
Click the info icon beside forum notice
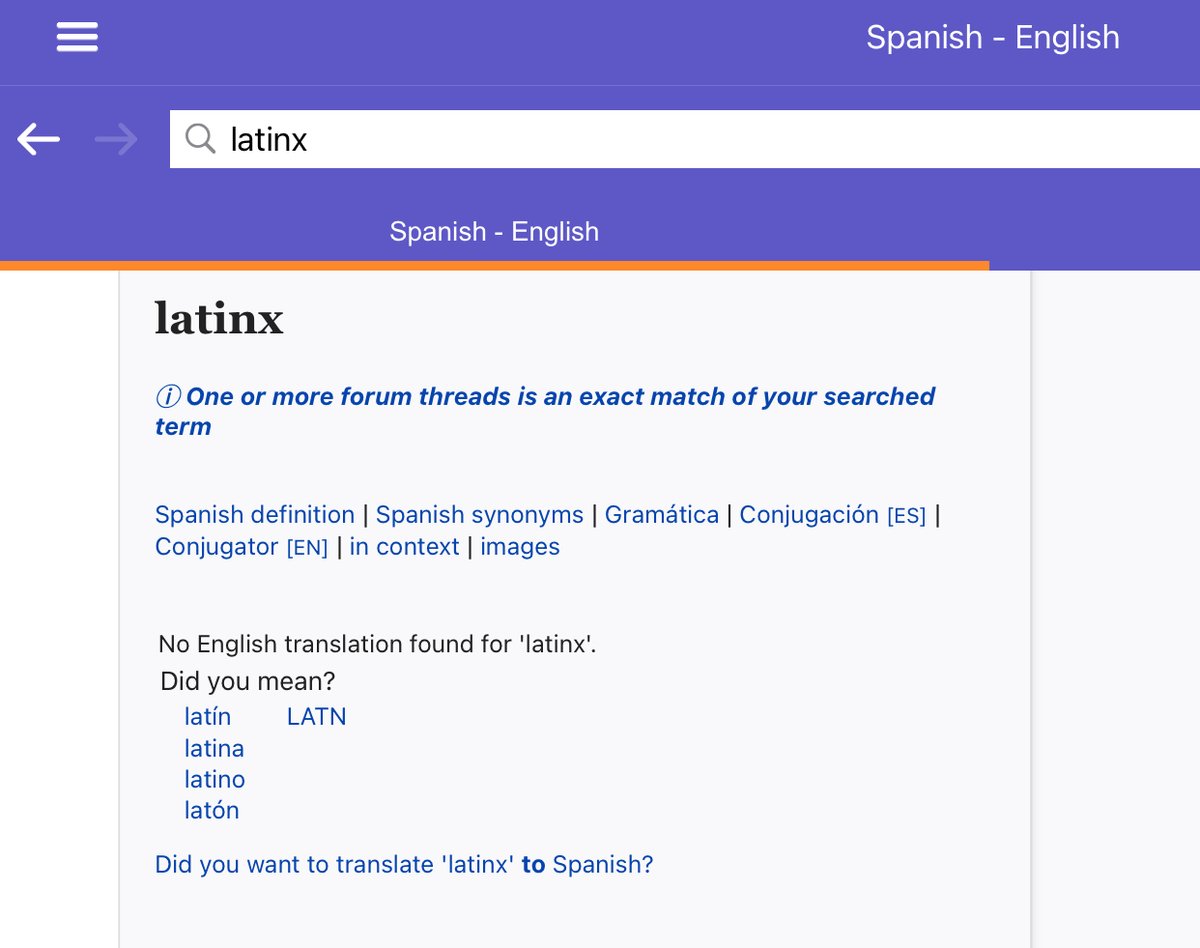(x=168, y=397)
